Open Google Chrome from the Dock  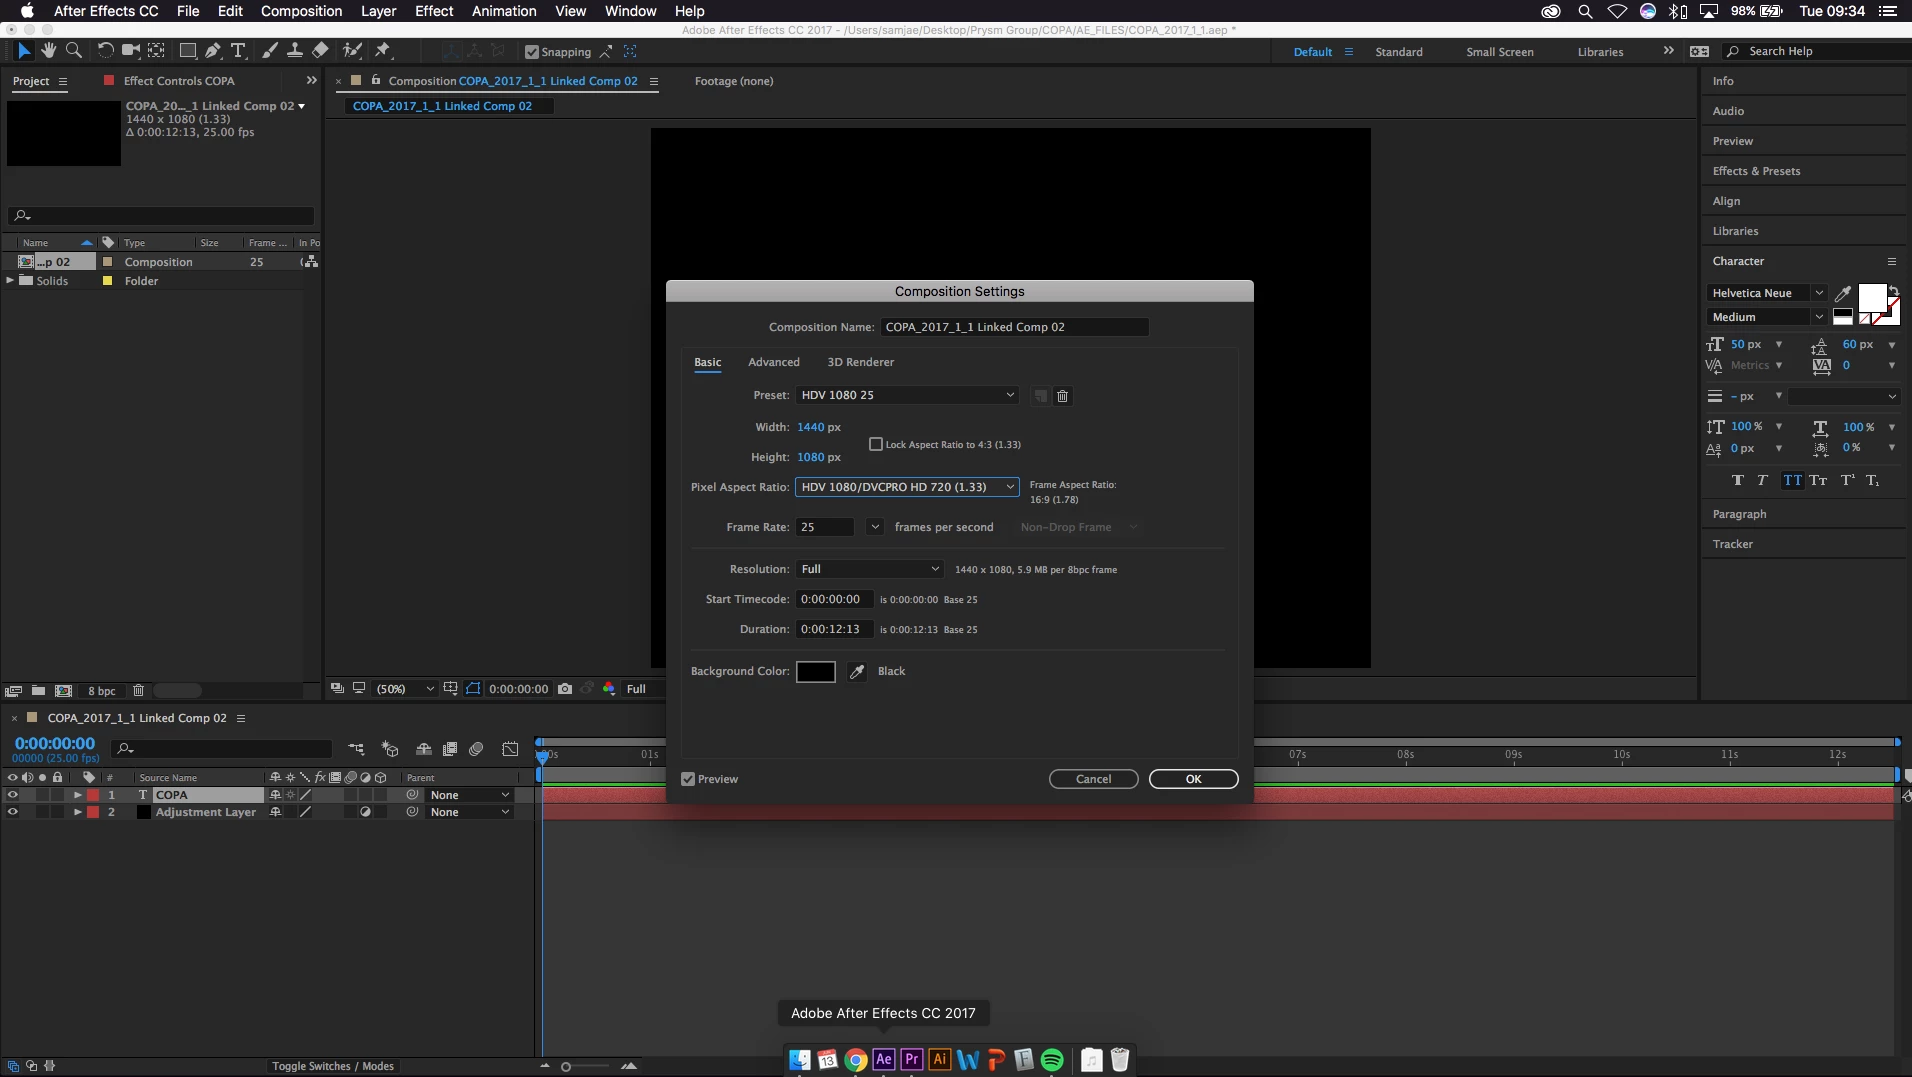tap(856, 1059)
